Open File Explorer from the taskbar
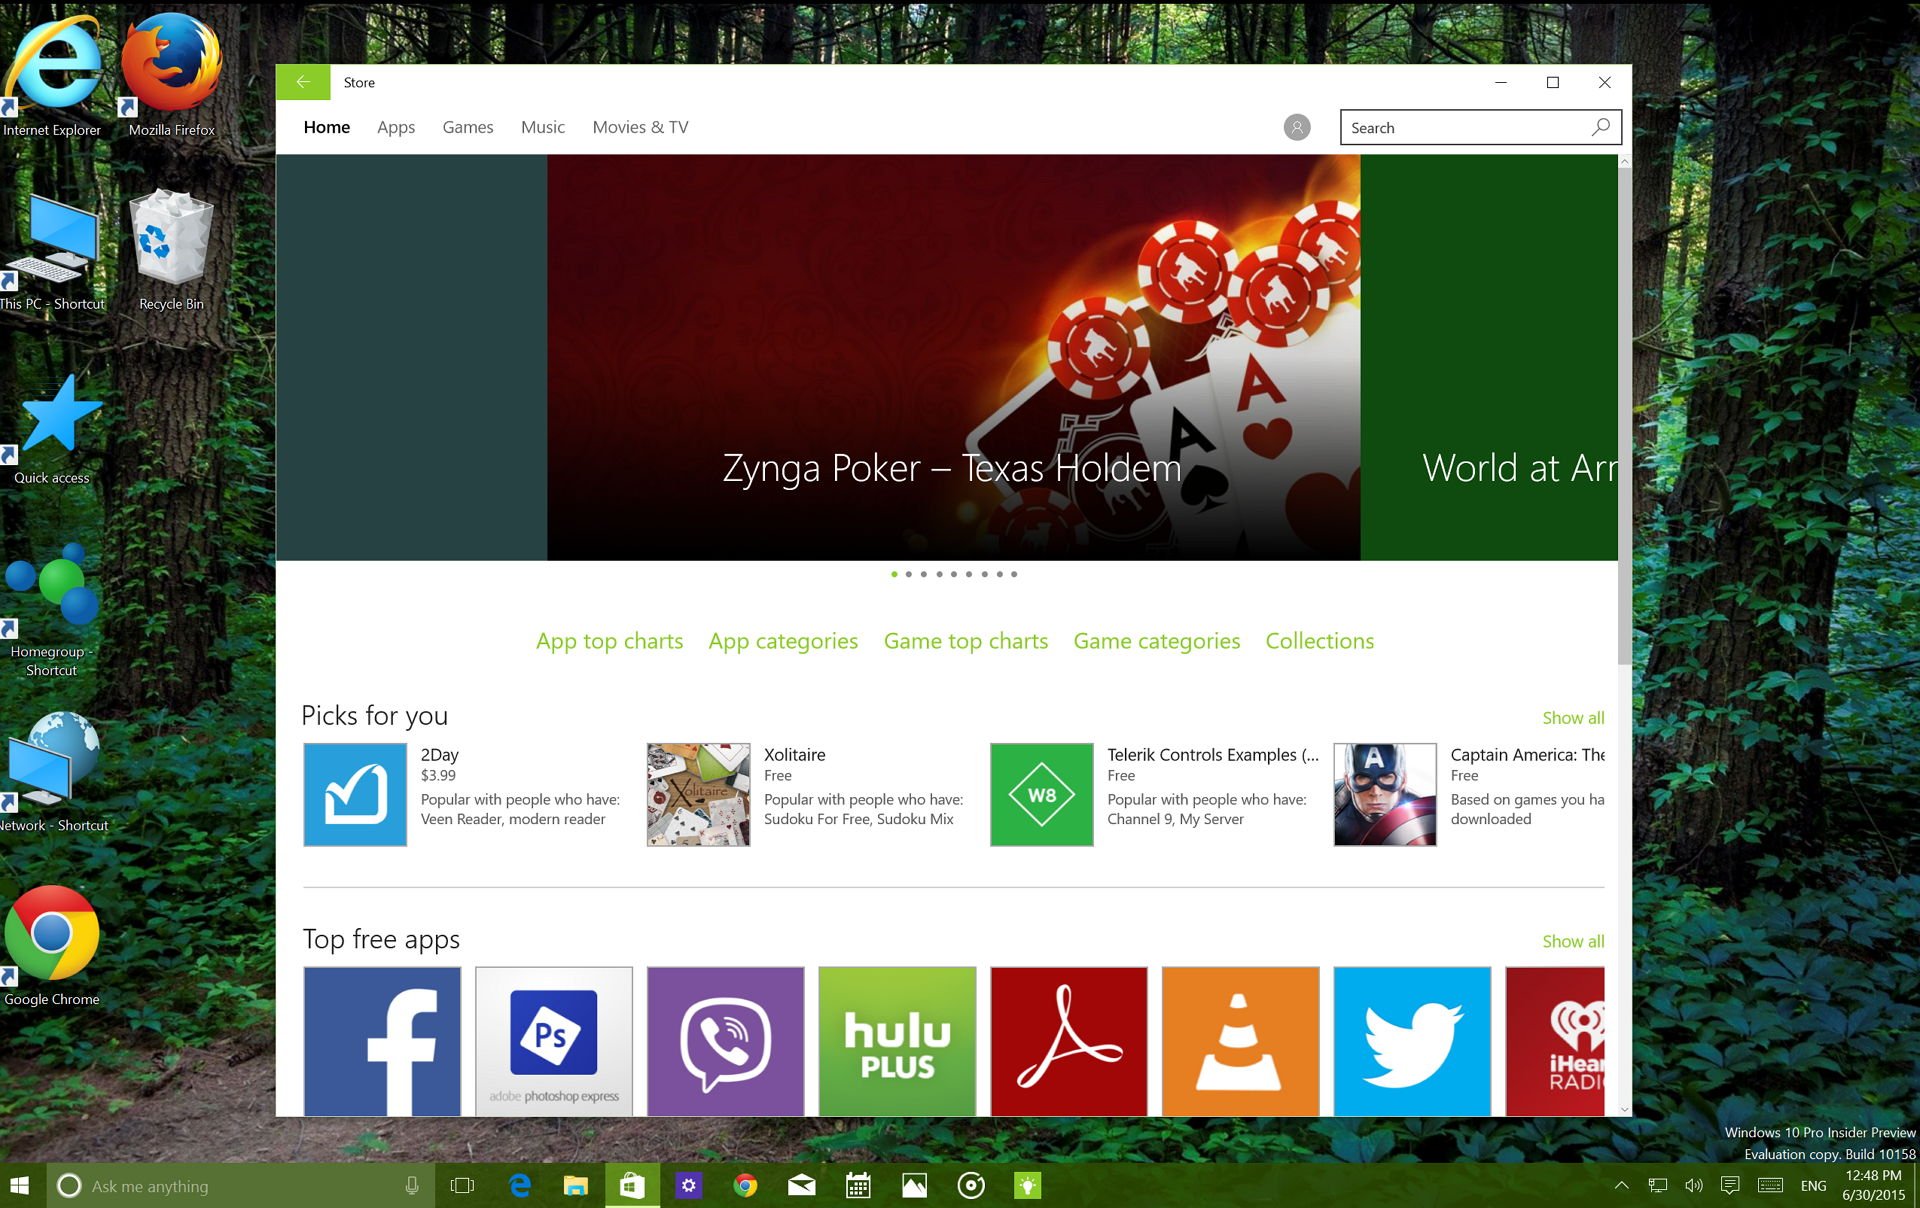This screenshot has height=1208, width=1920. (x=575, y=1186)
